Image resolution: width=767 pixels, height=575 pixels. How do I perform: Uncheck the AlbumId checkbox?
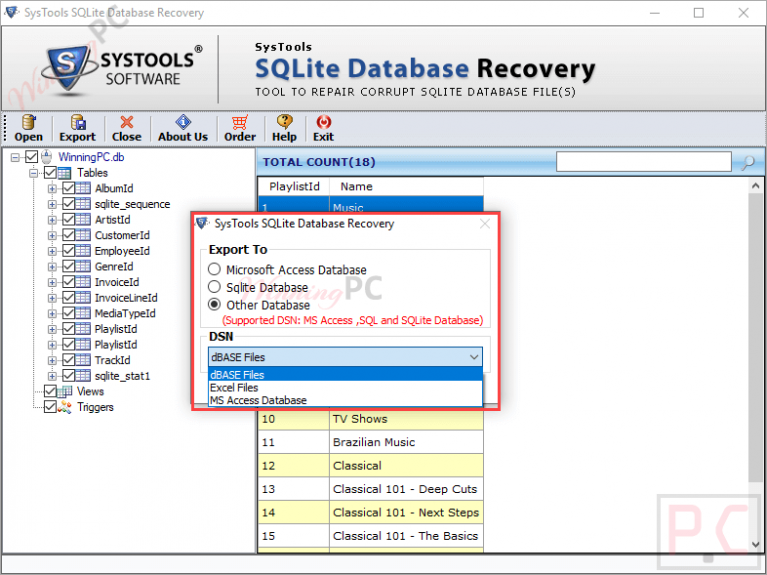[x=68, y=188]
